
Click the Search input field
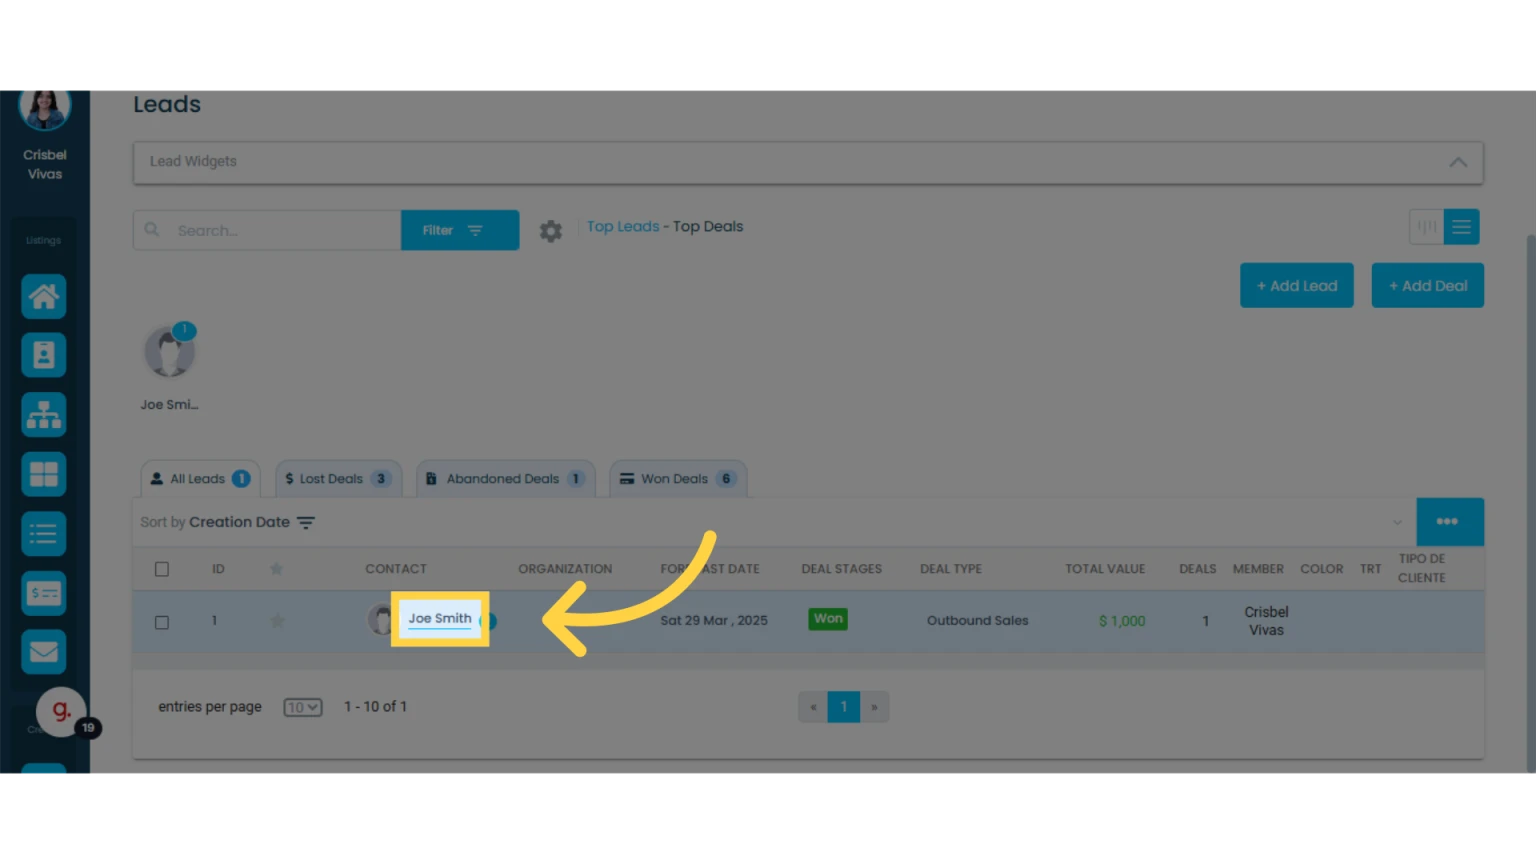pyautogui.click(x=267, y=230)
